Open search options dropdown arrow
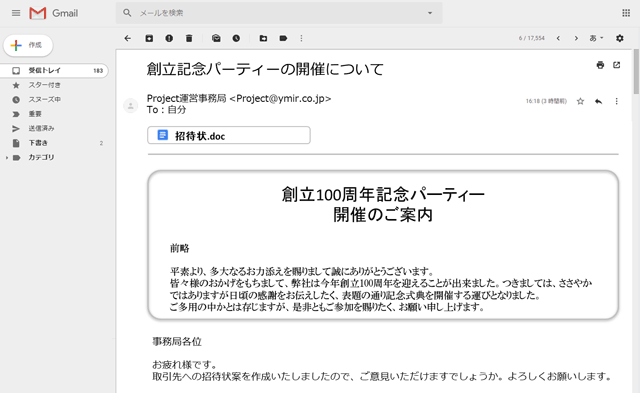 [430, 13]
